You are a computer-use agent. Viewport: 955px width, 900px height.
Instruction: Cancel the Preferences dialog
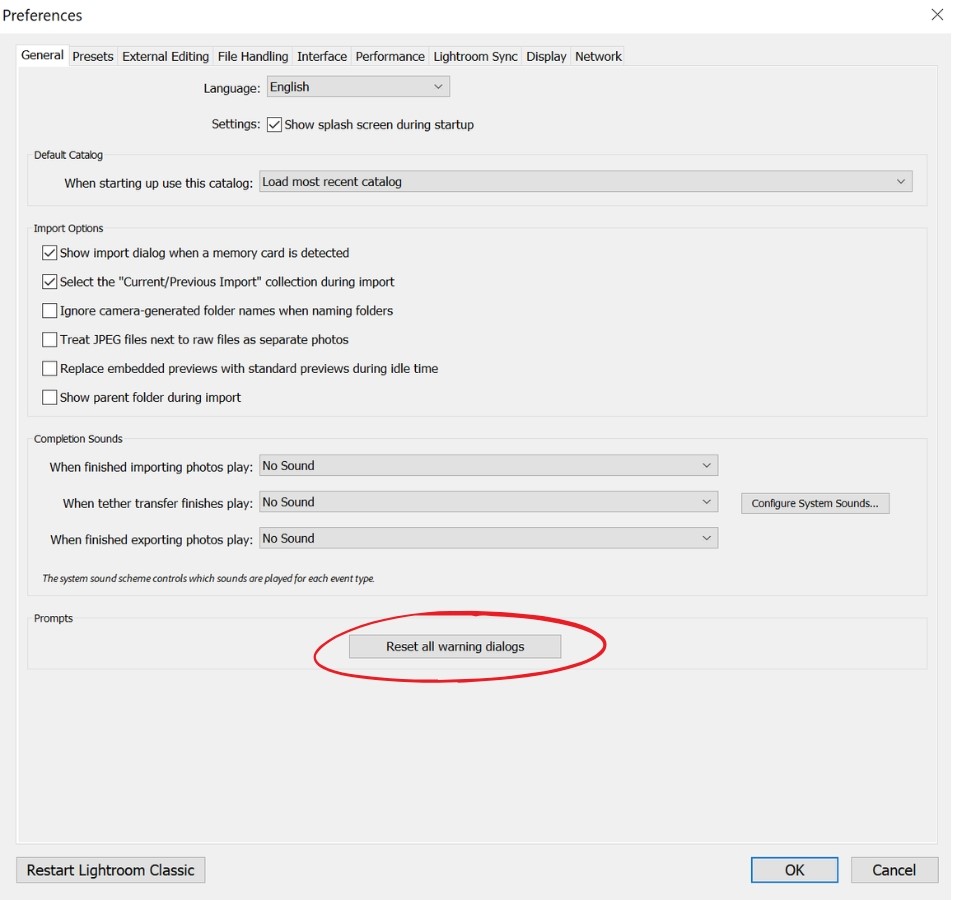click(x=894, y=870)
